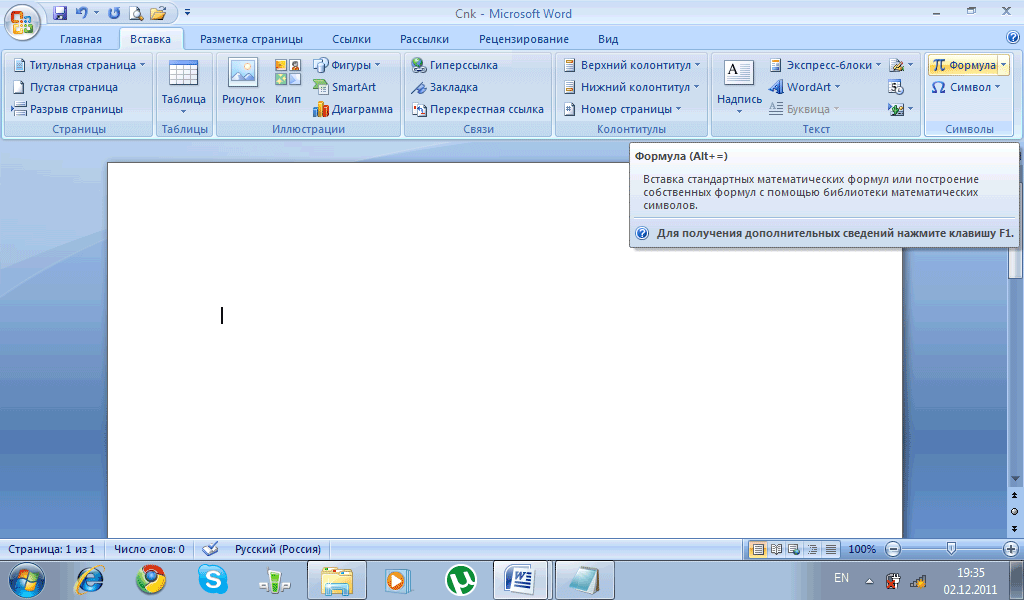Image resolution: width=1024 pixels, height=600 pixels.
Task: Save the document from the quick access toolbar
Action: point(60,12)
